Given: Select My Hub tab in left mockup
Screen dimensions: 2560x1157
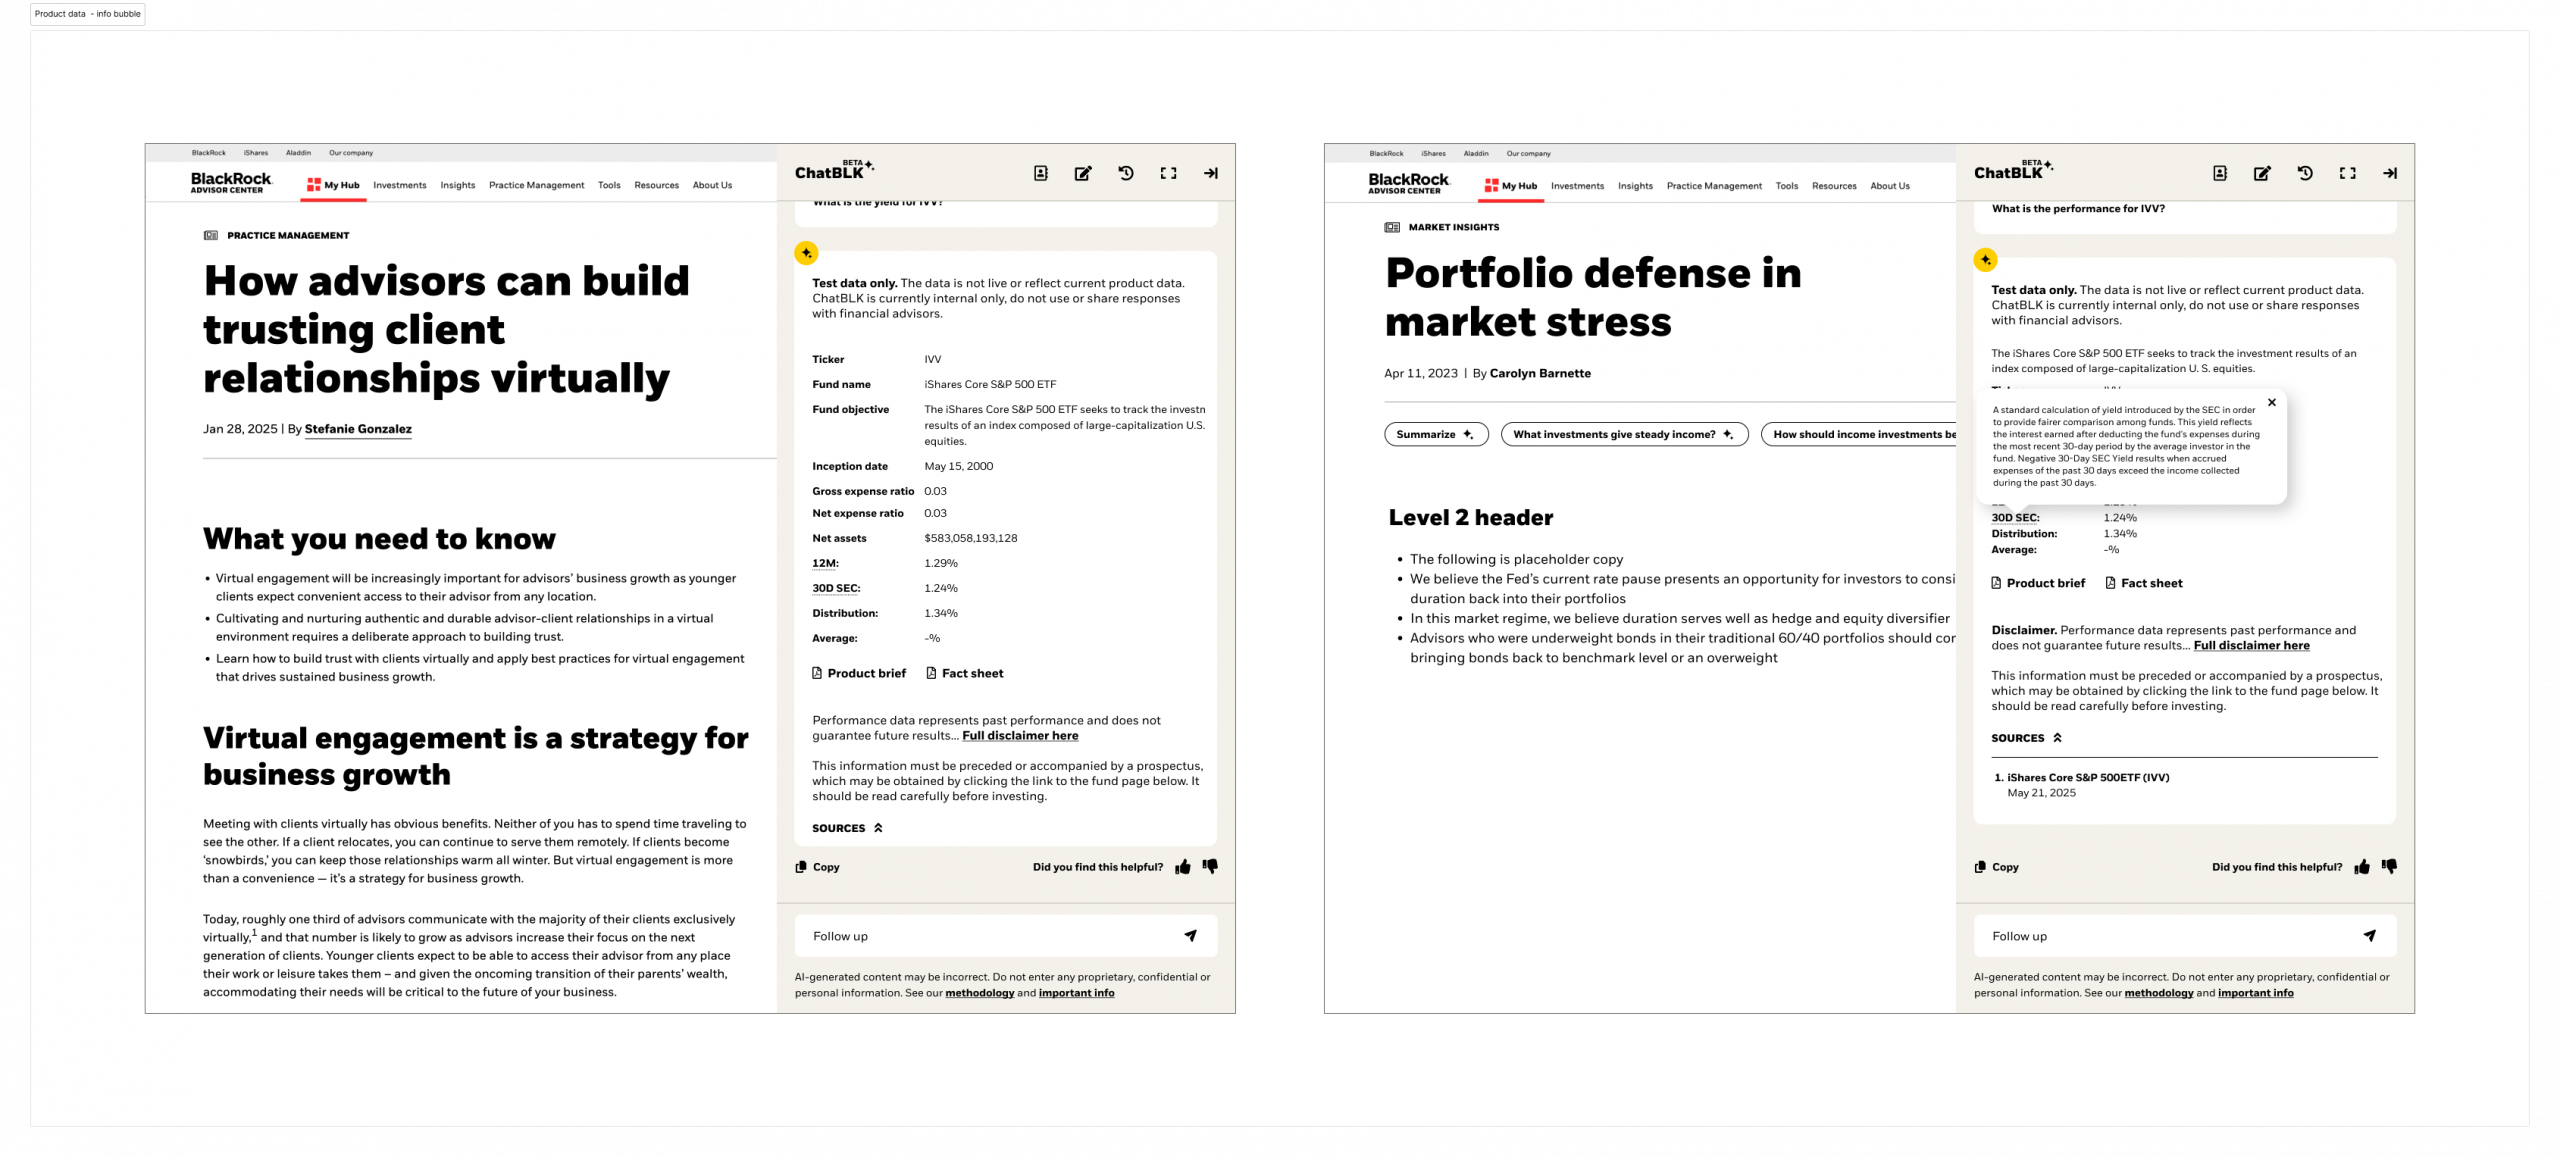Looking at the screenshot, I should pyautogui.click(x=333, y=185).
